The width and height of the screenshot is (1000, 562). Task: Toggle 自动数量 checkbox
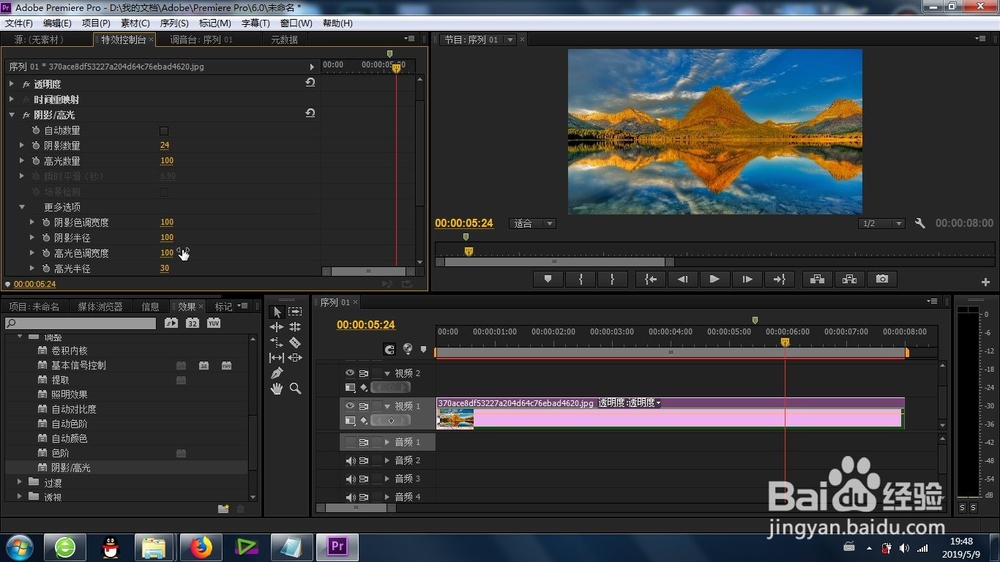[164, 131]
